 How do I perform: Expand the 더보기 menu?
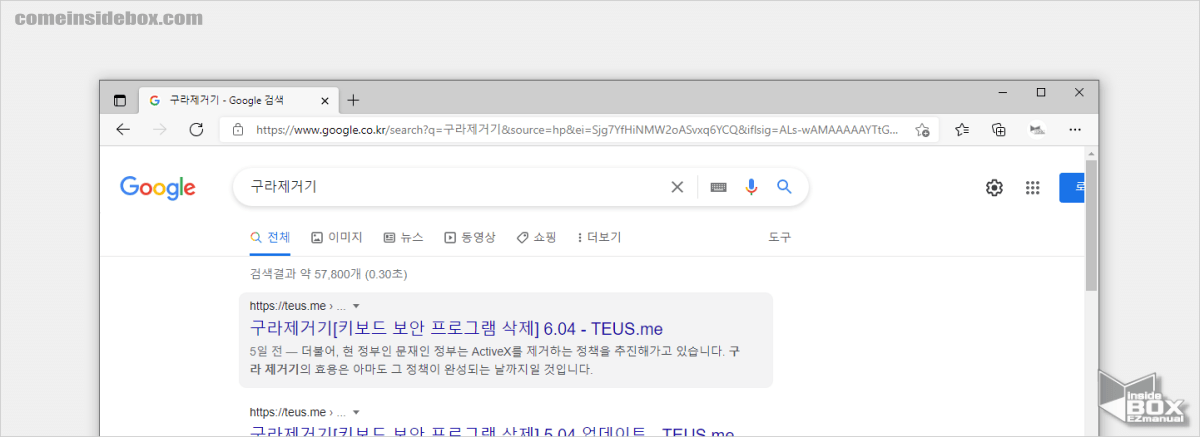pos(599,238)
